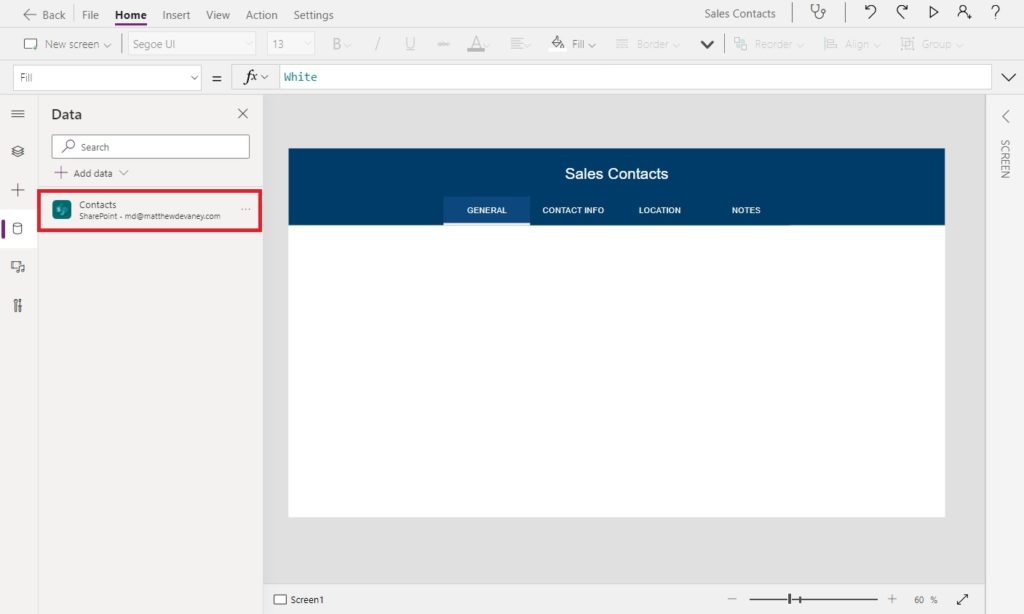Close the Data panel

[243, 114]
